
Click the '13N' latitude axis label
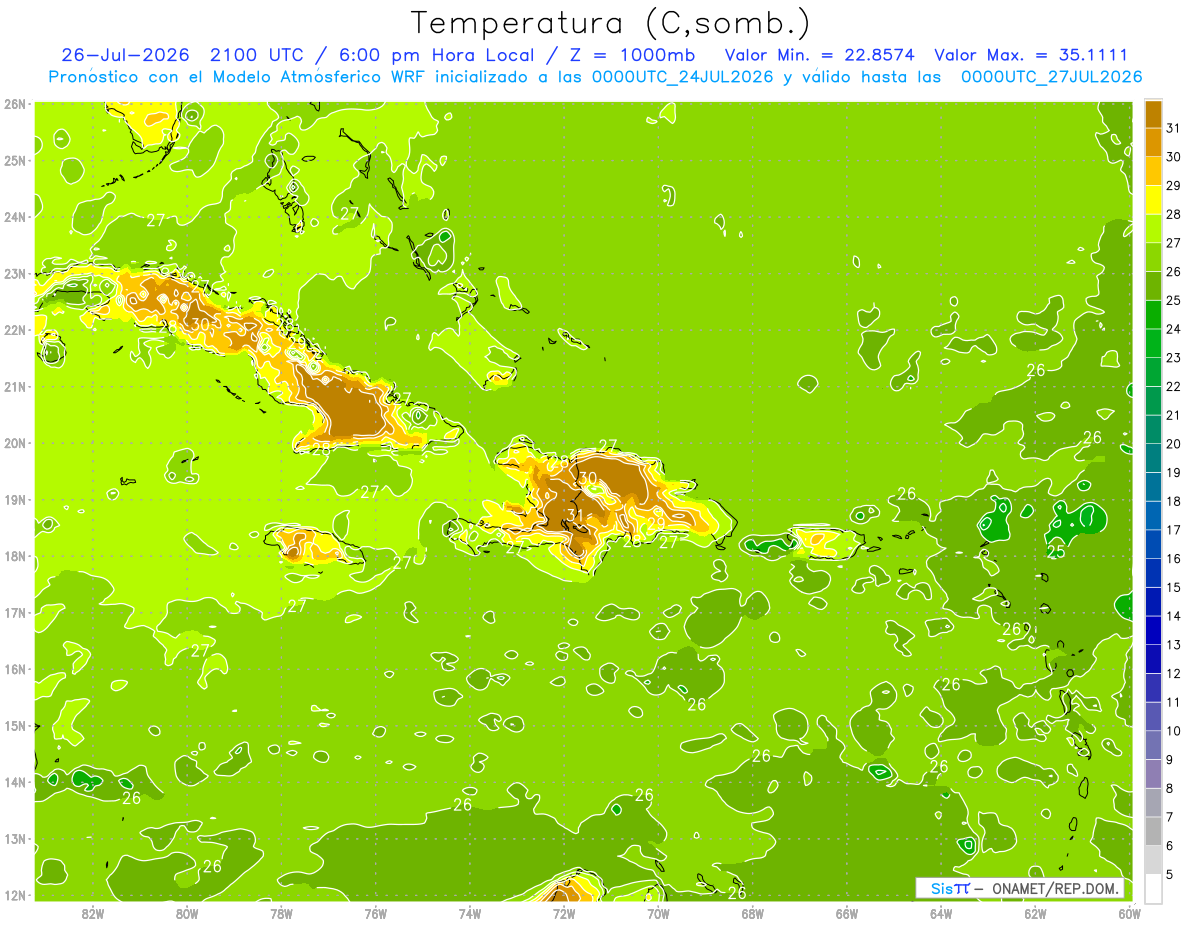point(14,838)
